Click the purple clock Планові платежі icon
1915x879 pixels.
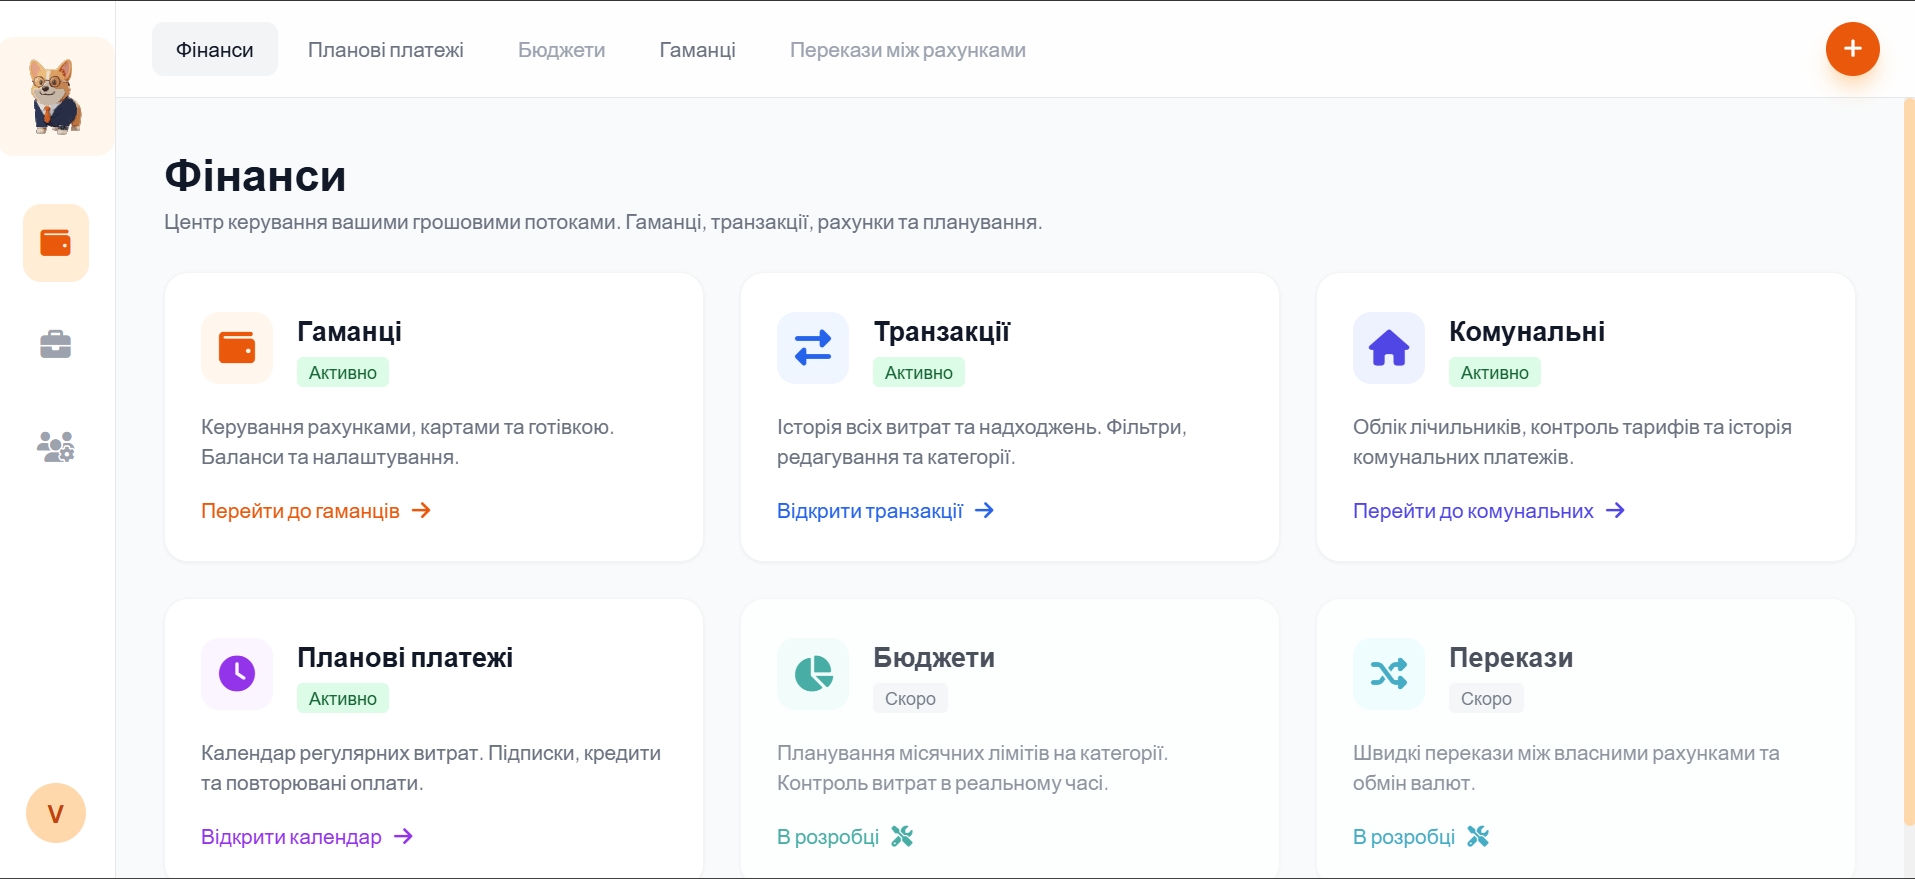click(x=237, y=674)
